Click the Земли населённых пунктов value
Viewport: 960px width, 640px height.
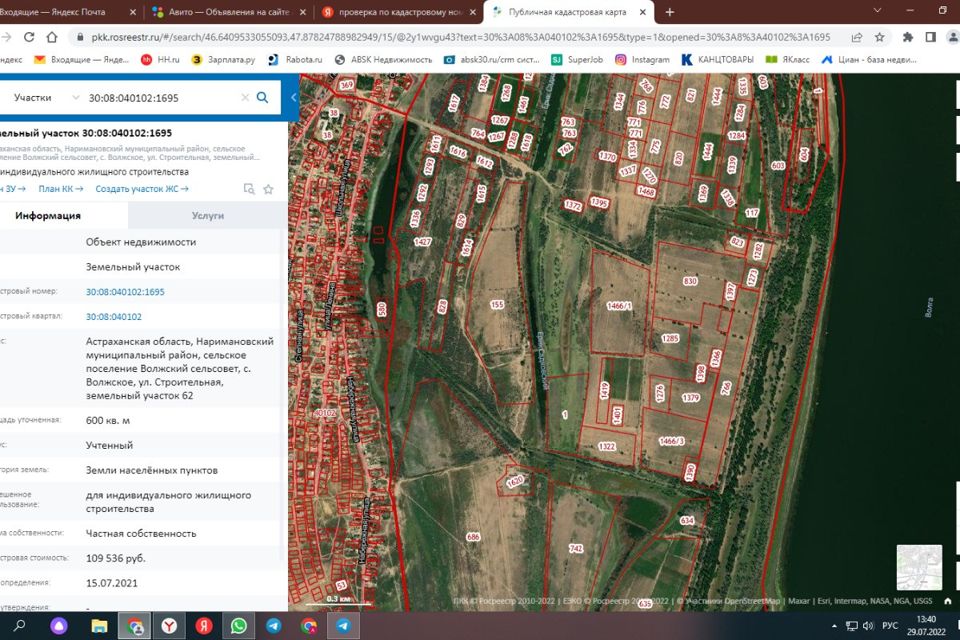pos(152,470)
